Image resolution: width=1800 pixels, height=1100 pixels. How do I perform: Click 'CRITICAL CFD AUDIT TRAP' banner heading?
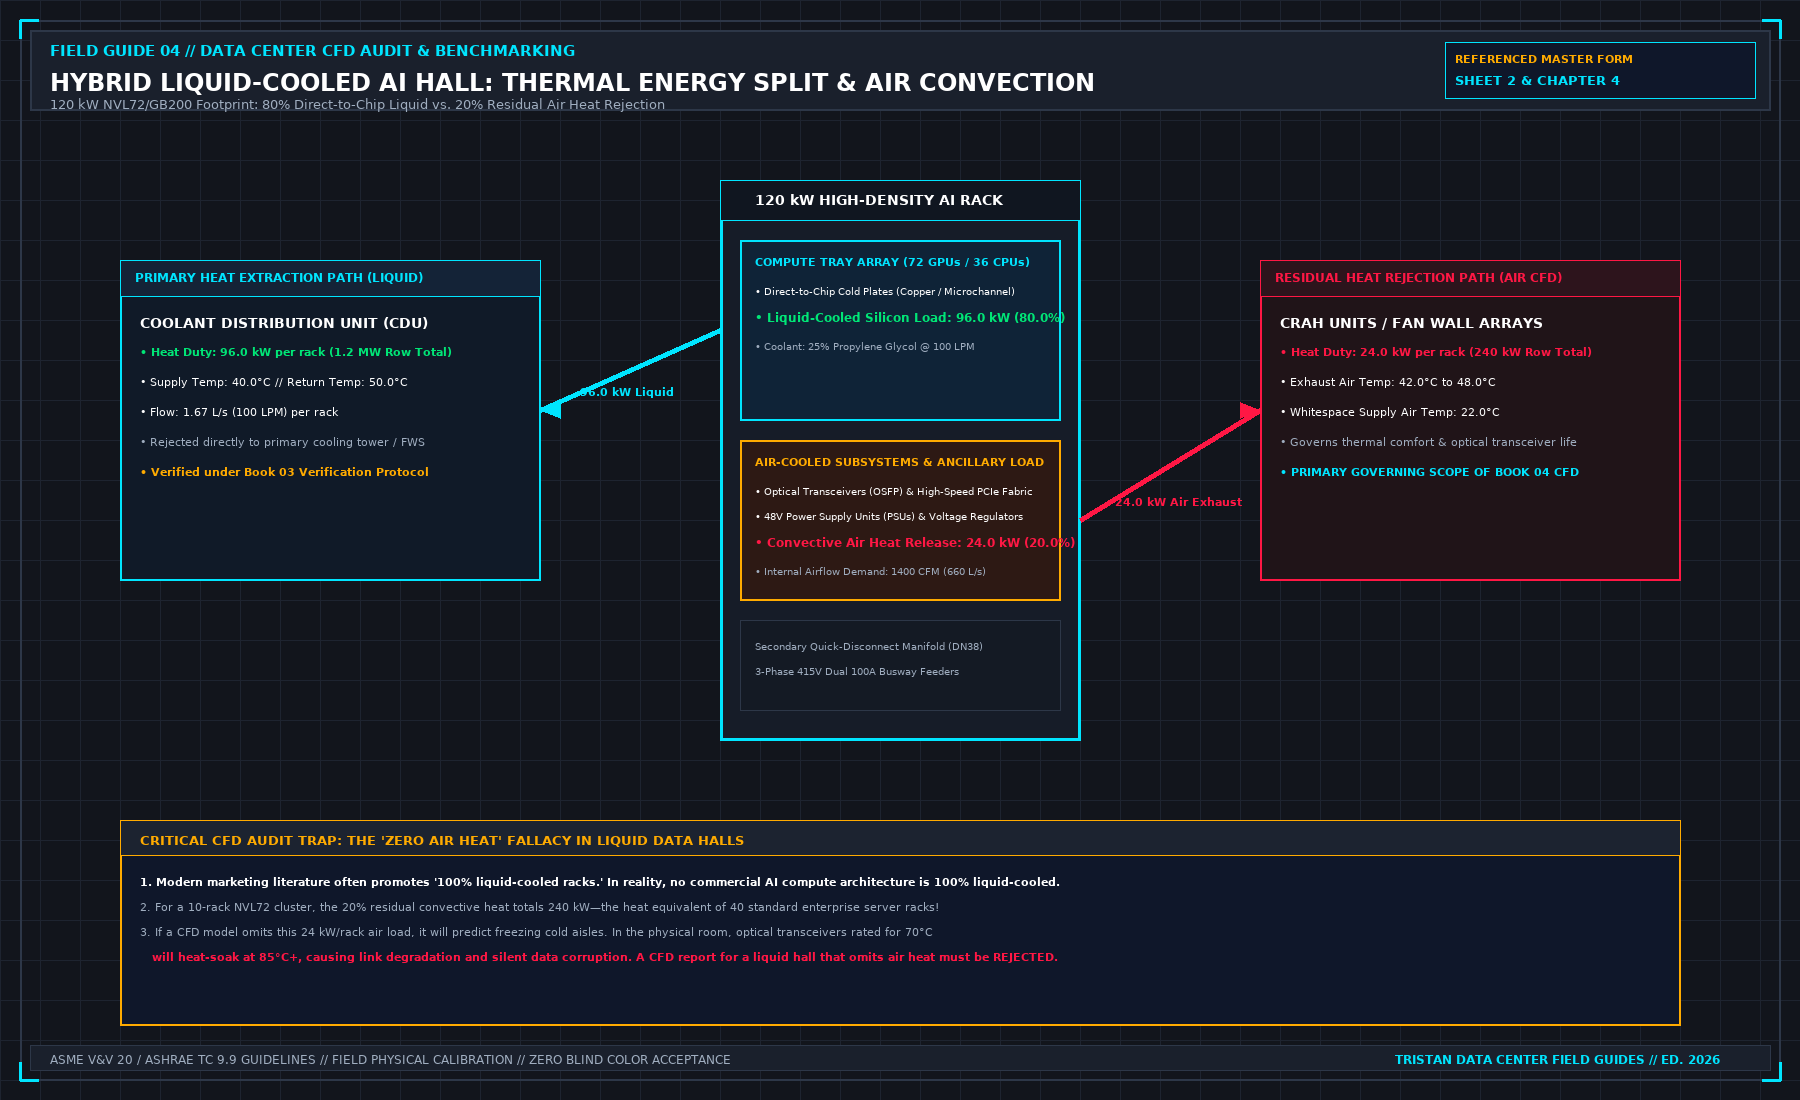[442, 841]
